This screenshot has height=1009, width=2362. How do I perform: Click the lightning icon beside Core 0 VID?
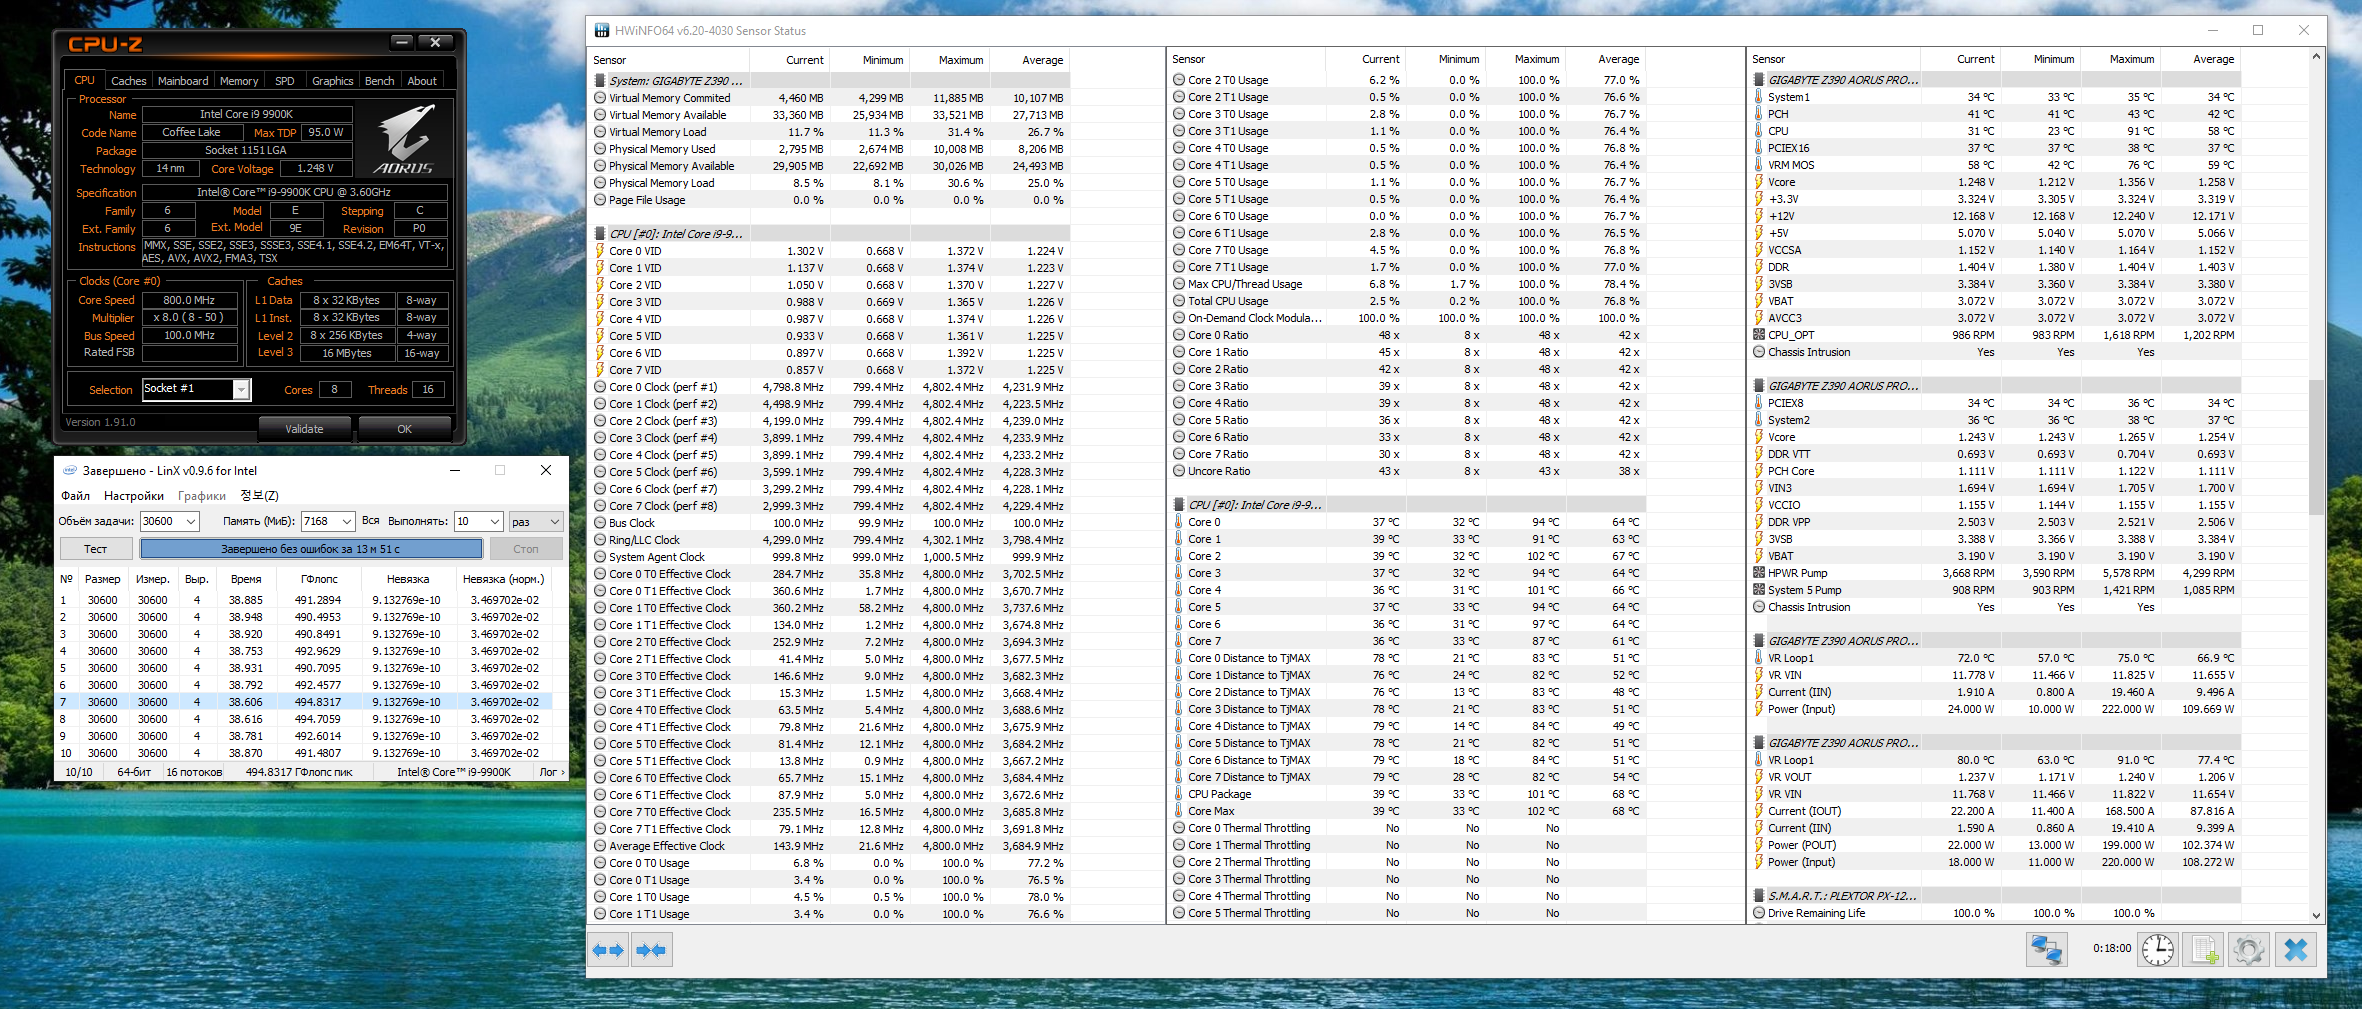pos(600,251)
